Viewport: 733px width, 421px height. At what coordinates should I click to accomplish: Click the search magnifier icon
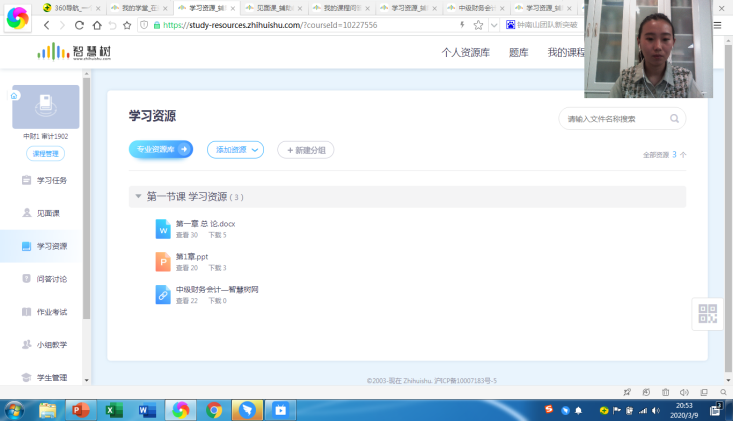675,119
